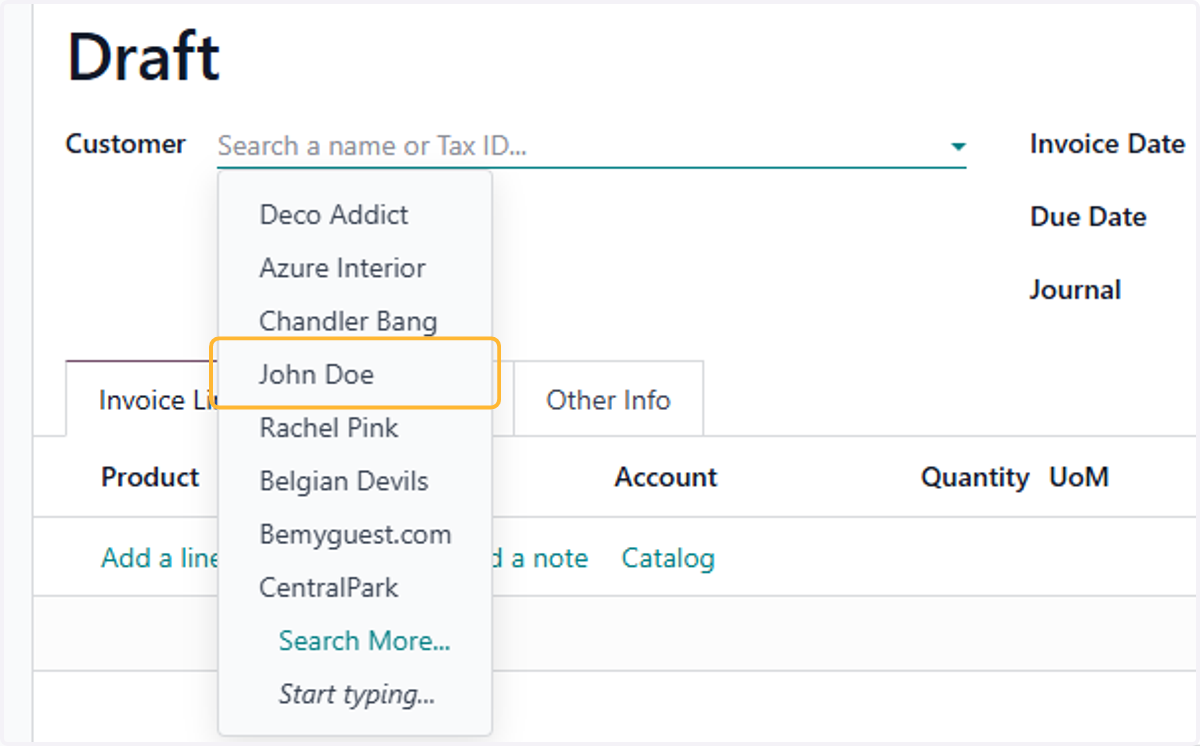Click the Journal field label
The width and height of the screenshot is (1200, 746).
click(x=1075, y=290)
